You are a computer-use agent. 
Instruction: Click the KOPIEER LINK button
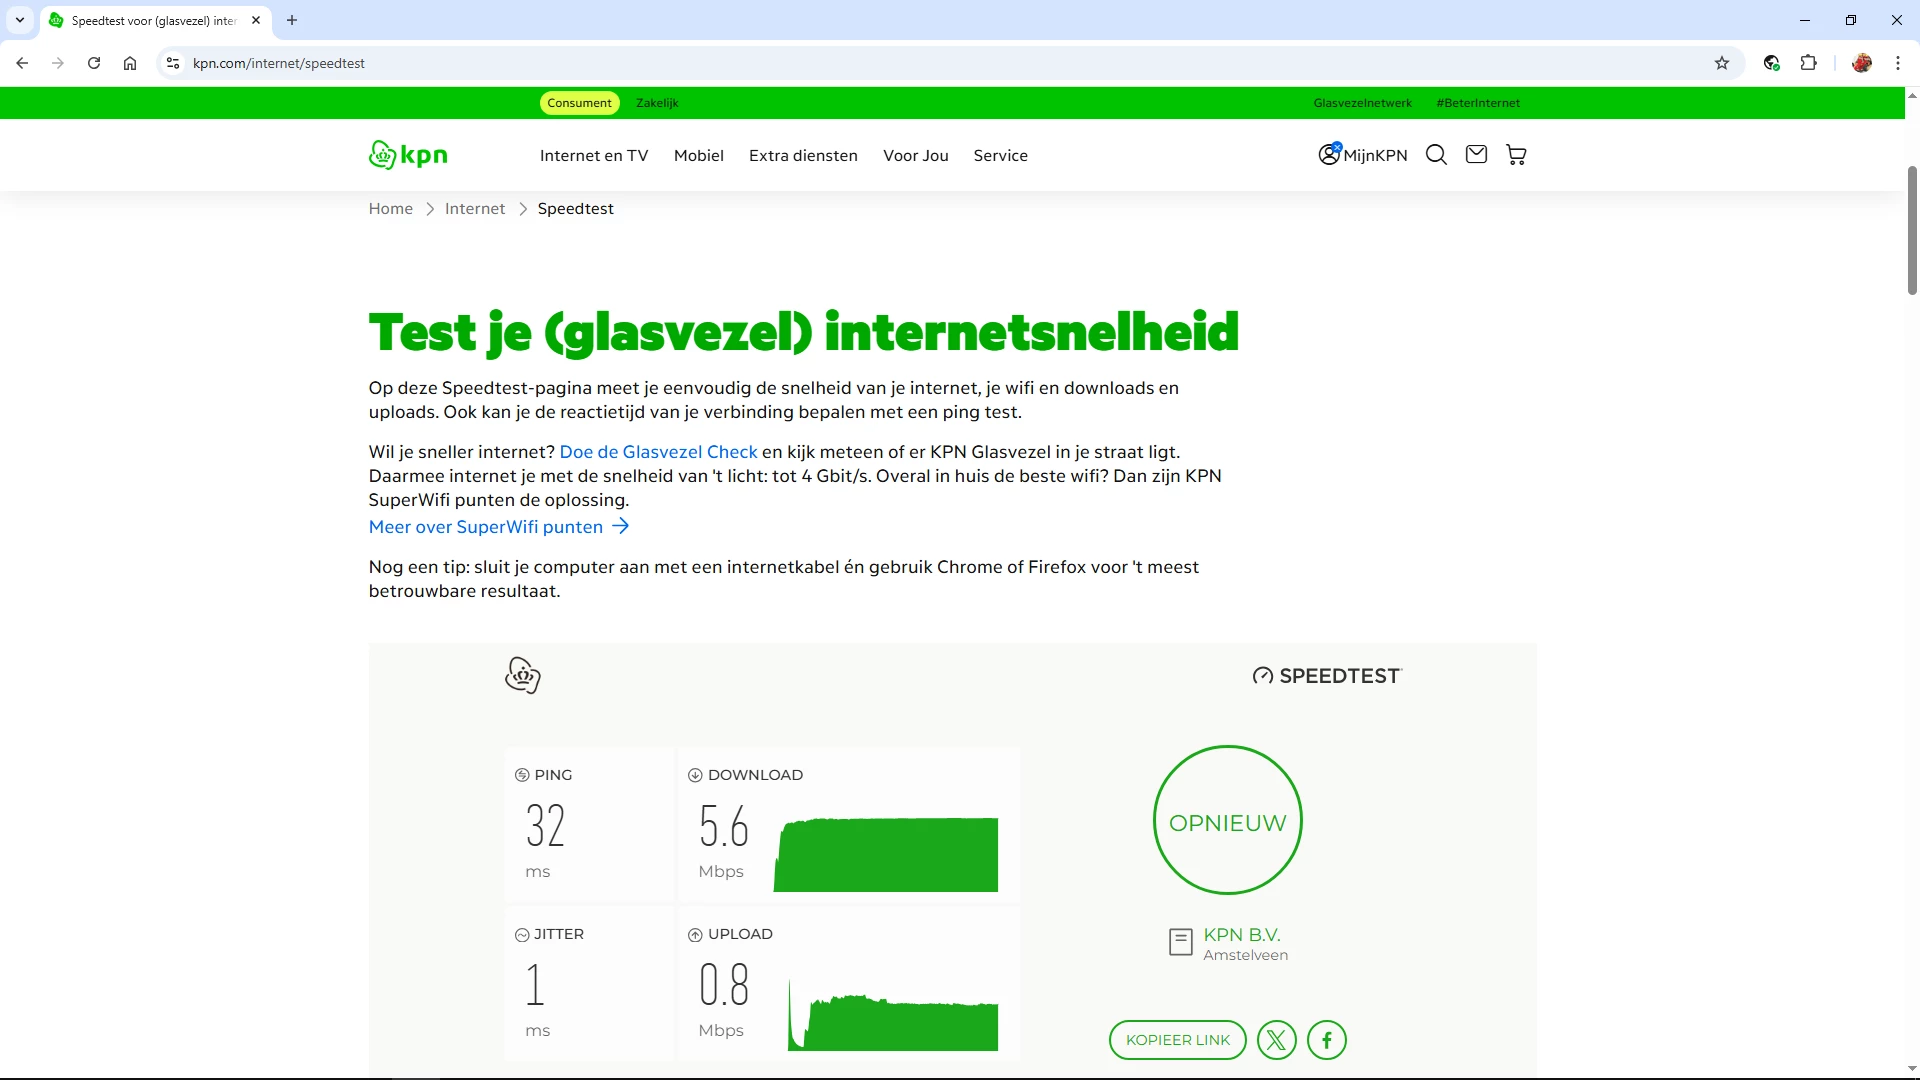(1177, 1040)
